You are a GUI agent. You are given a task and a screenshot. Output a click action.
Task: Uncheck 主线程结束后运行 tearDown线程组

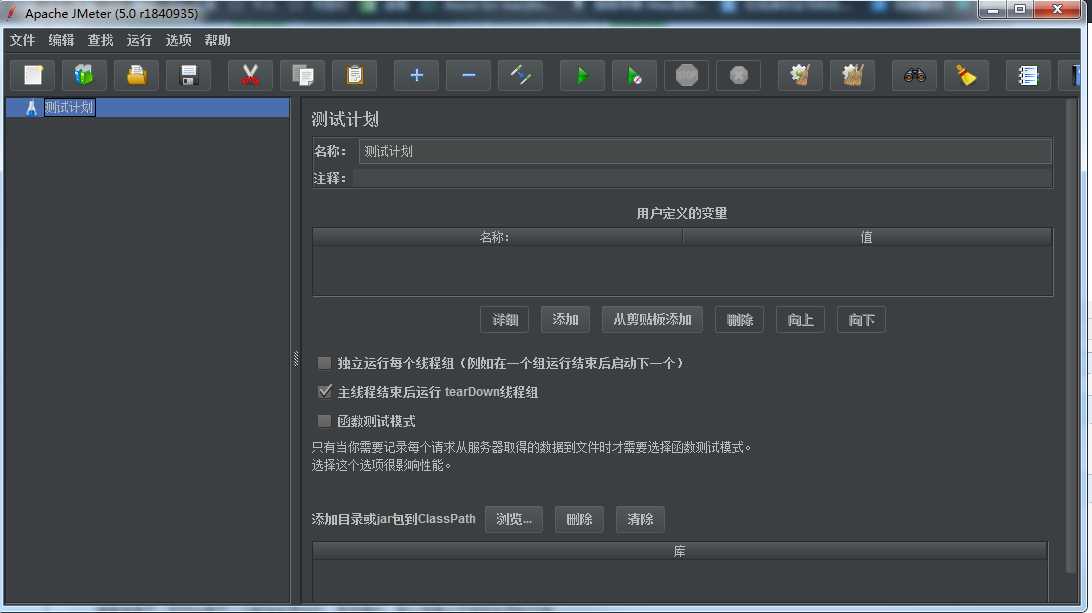click(324, 391)
